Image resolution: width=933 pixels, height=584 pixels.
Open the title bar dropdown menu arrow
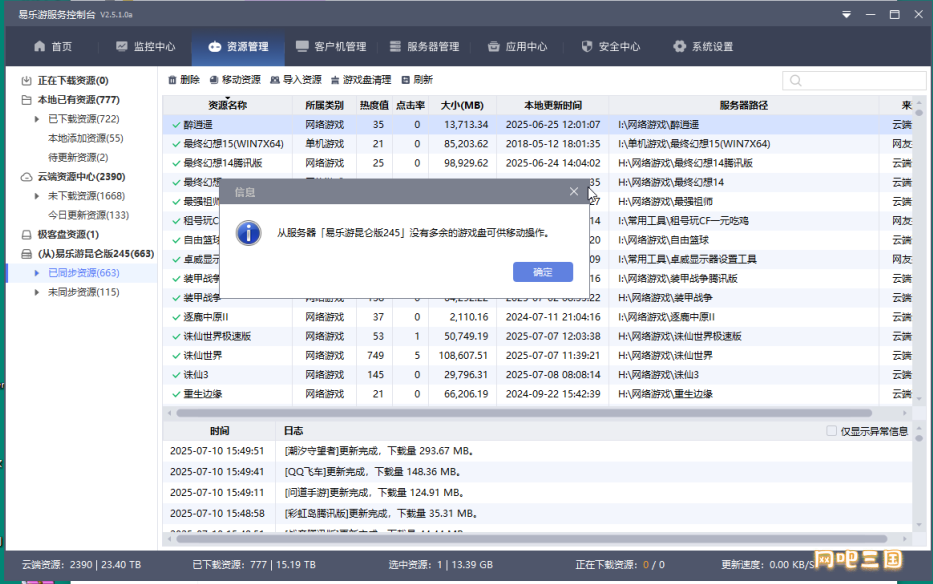[846, 14]
